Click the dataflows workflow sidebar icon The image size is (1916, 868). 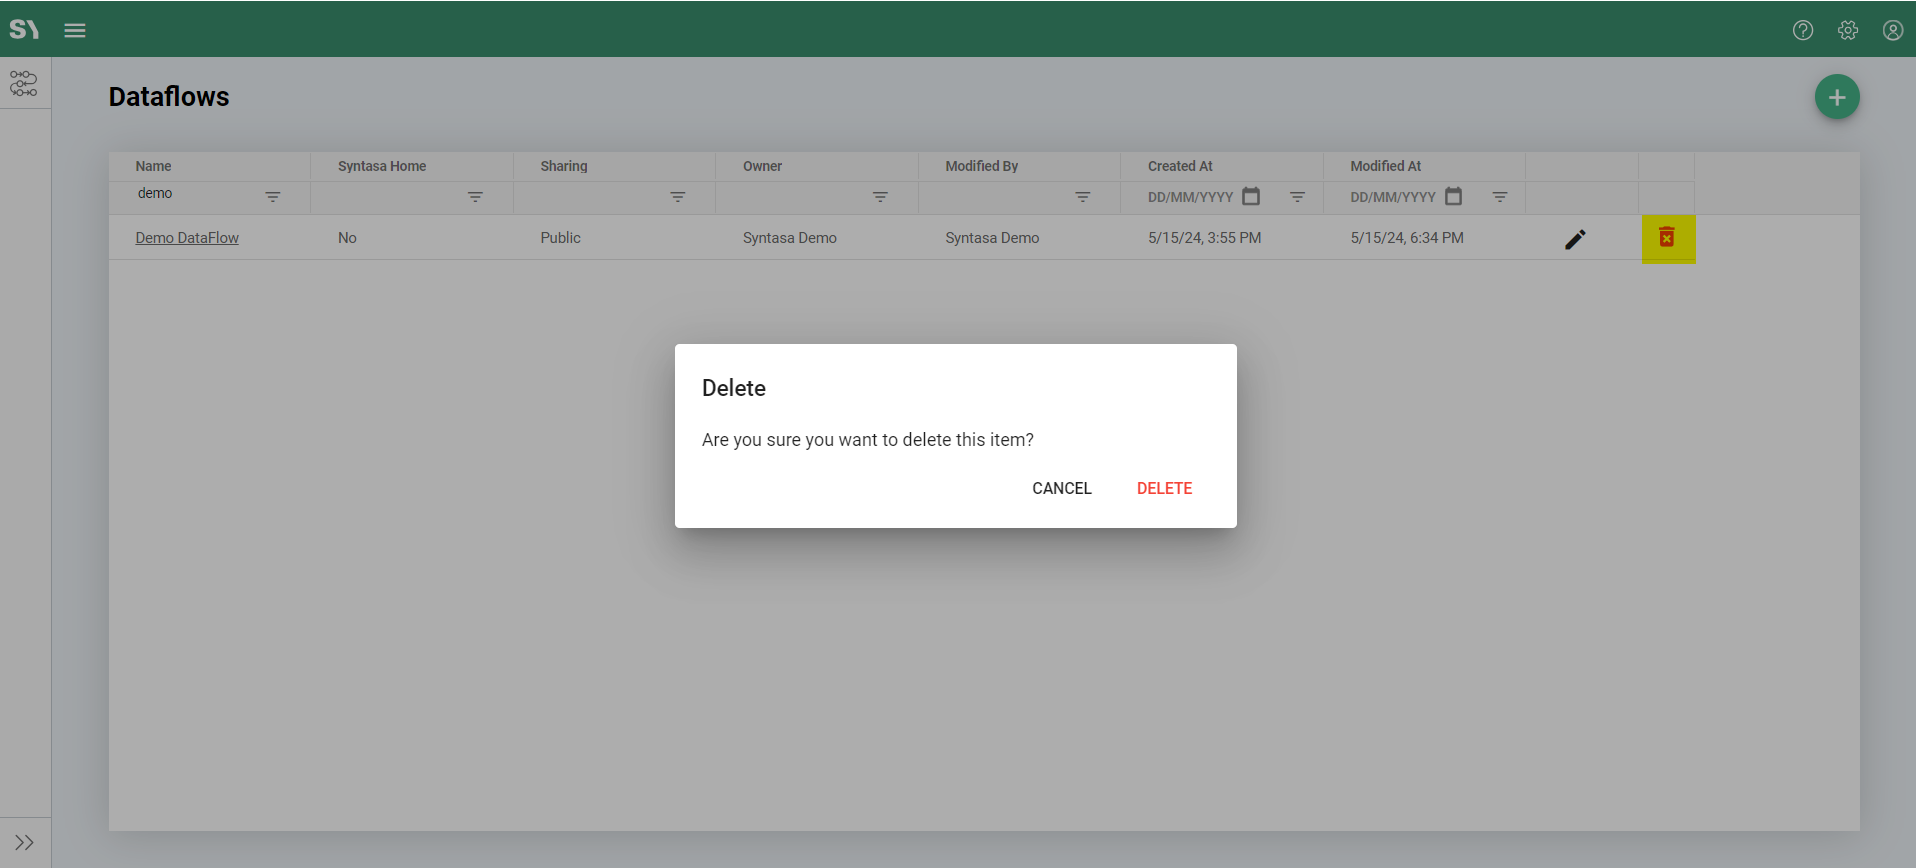click(x=24, y=83)
